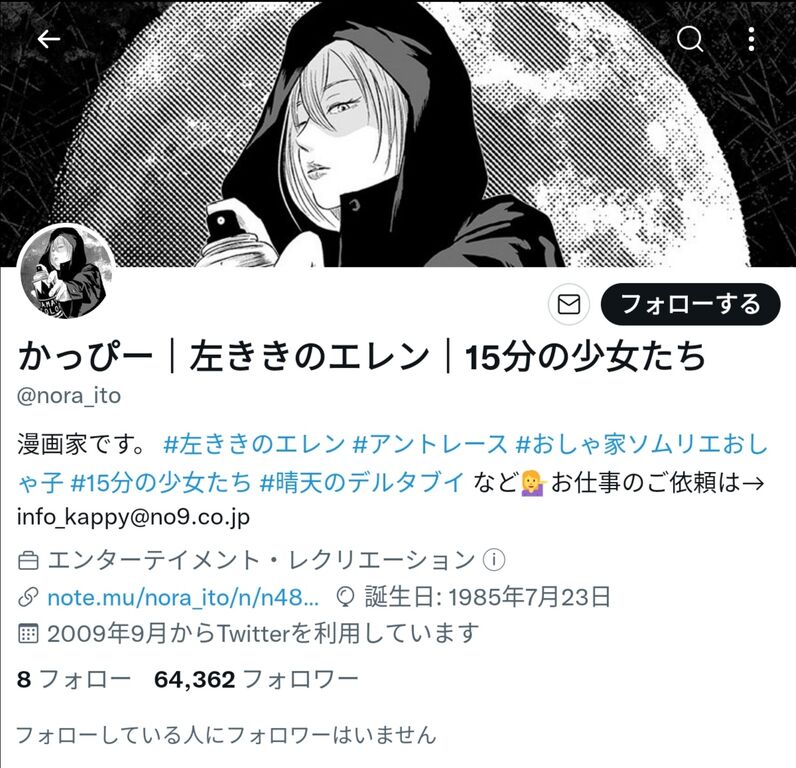
Task: Open hashtag #15分の少女たち in bio
Action: (x=161, y=482)
